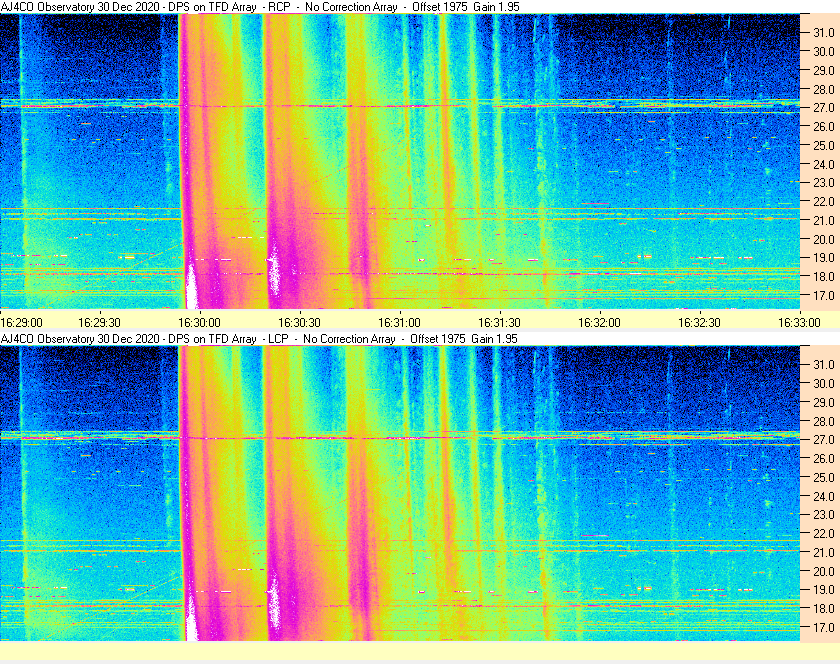
Task: Click the 25.0 frequency label in RCP panel
Action: pos(824,145)
